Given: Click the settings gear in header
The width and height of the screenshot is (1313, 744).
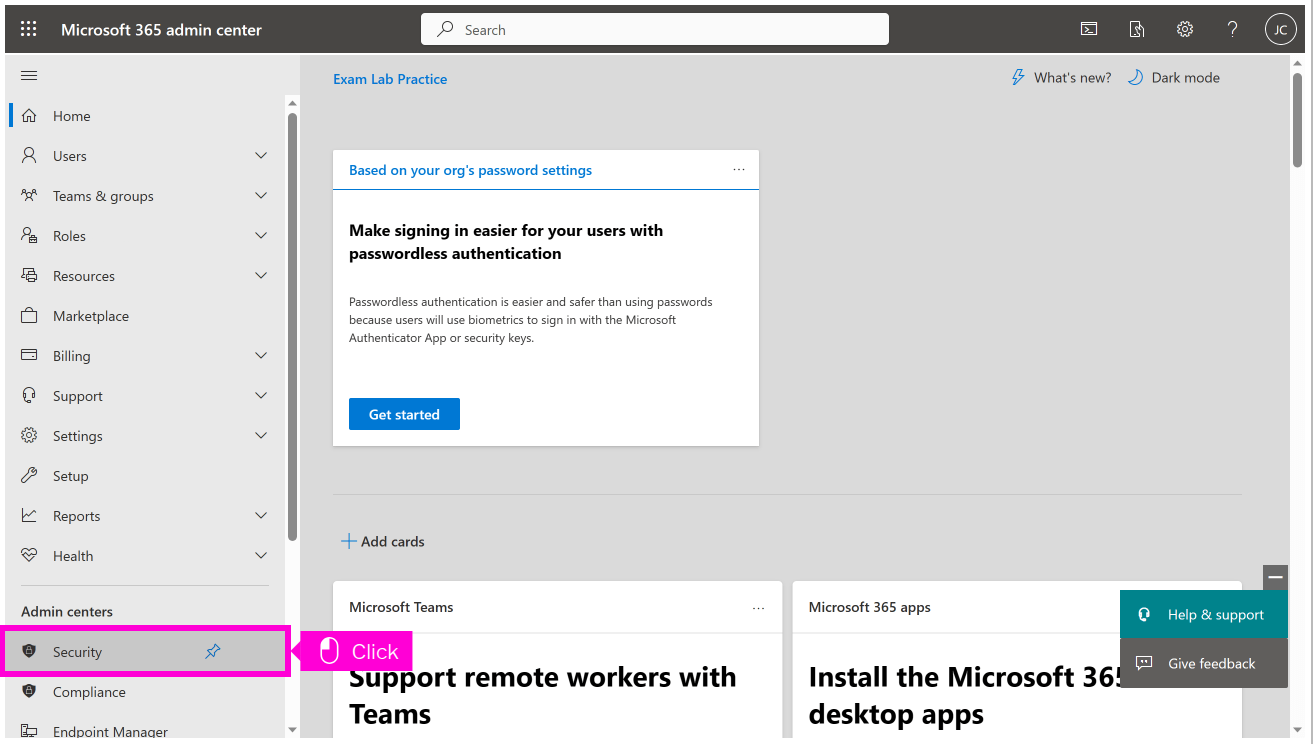Looking at the screenshot, I should click(1185, 29).
